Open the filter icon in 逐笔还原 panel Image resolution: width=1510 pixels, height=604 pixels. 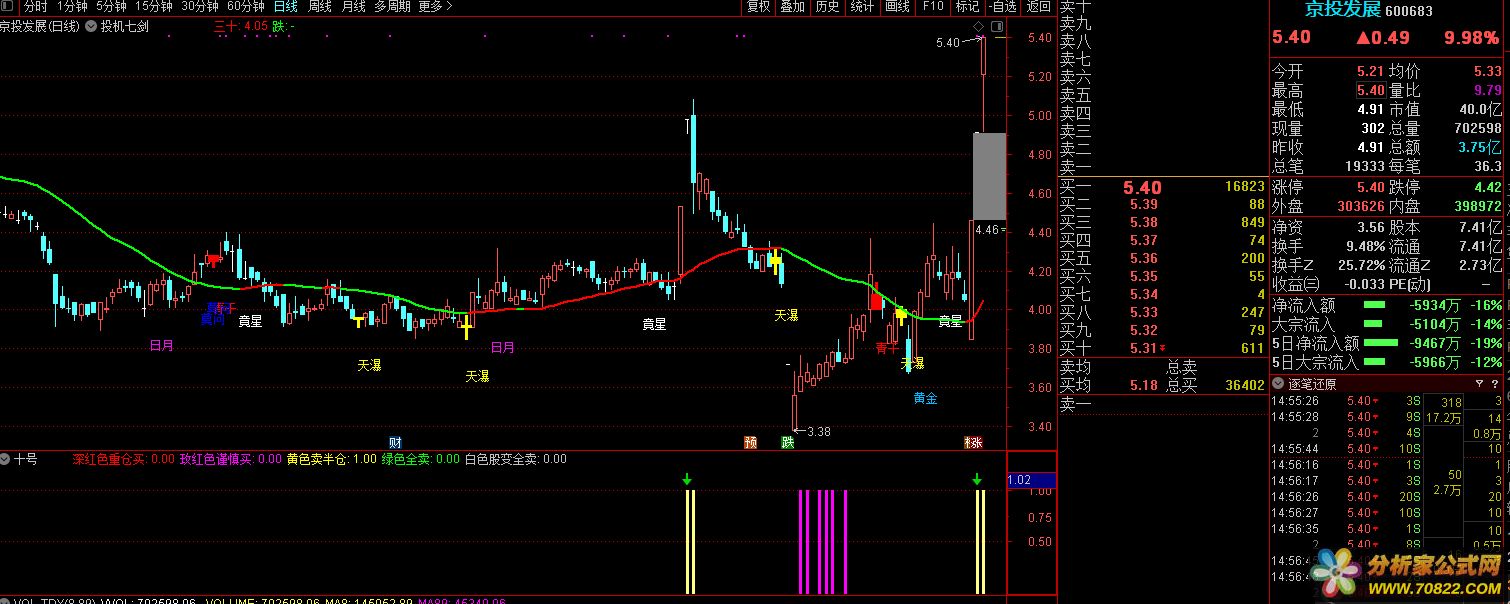coord(1479,384)
